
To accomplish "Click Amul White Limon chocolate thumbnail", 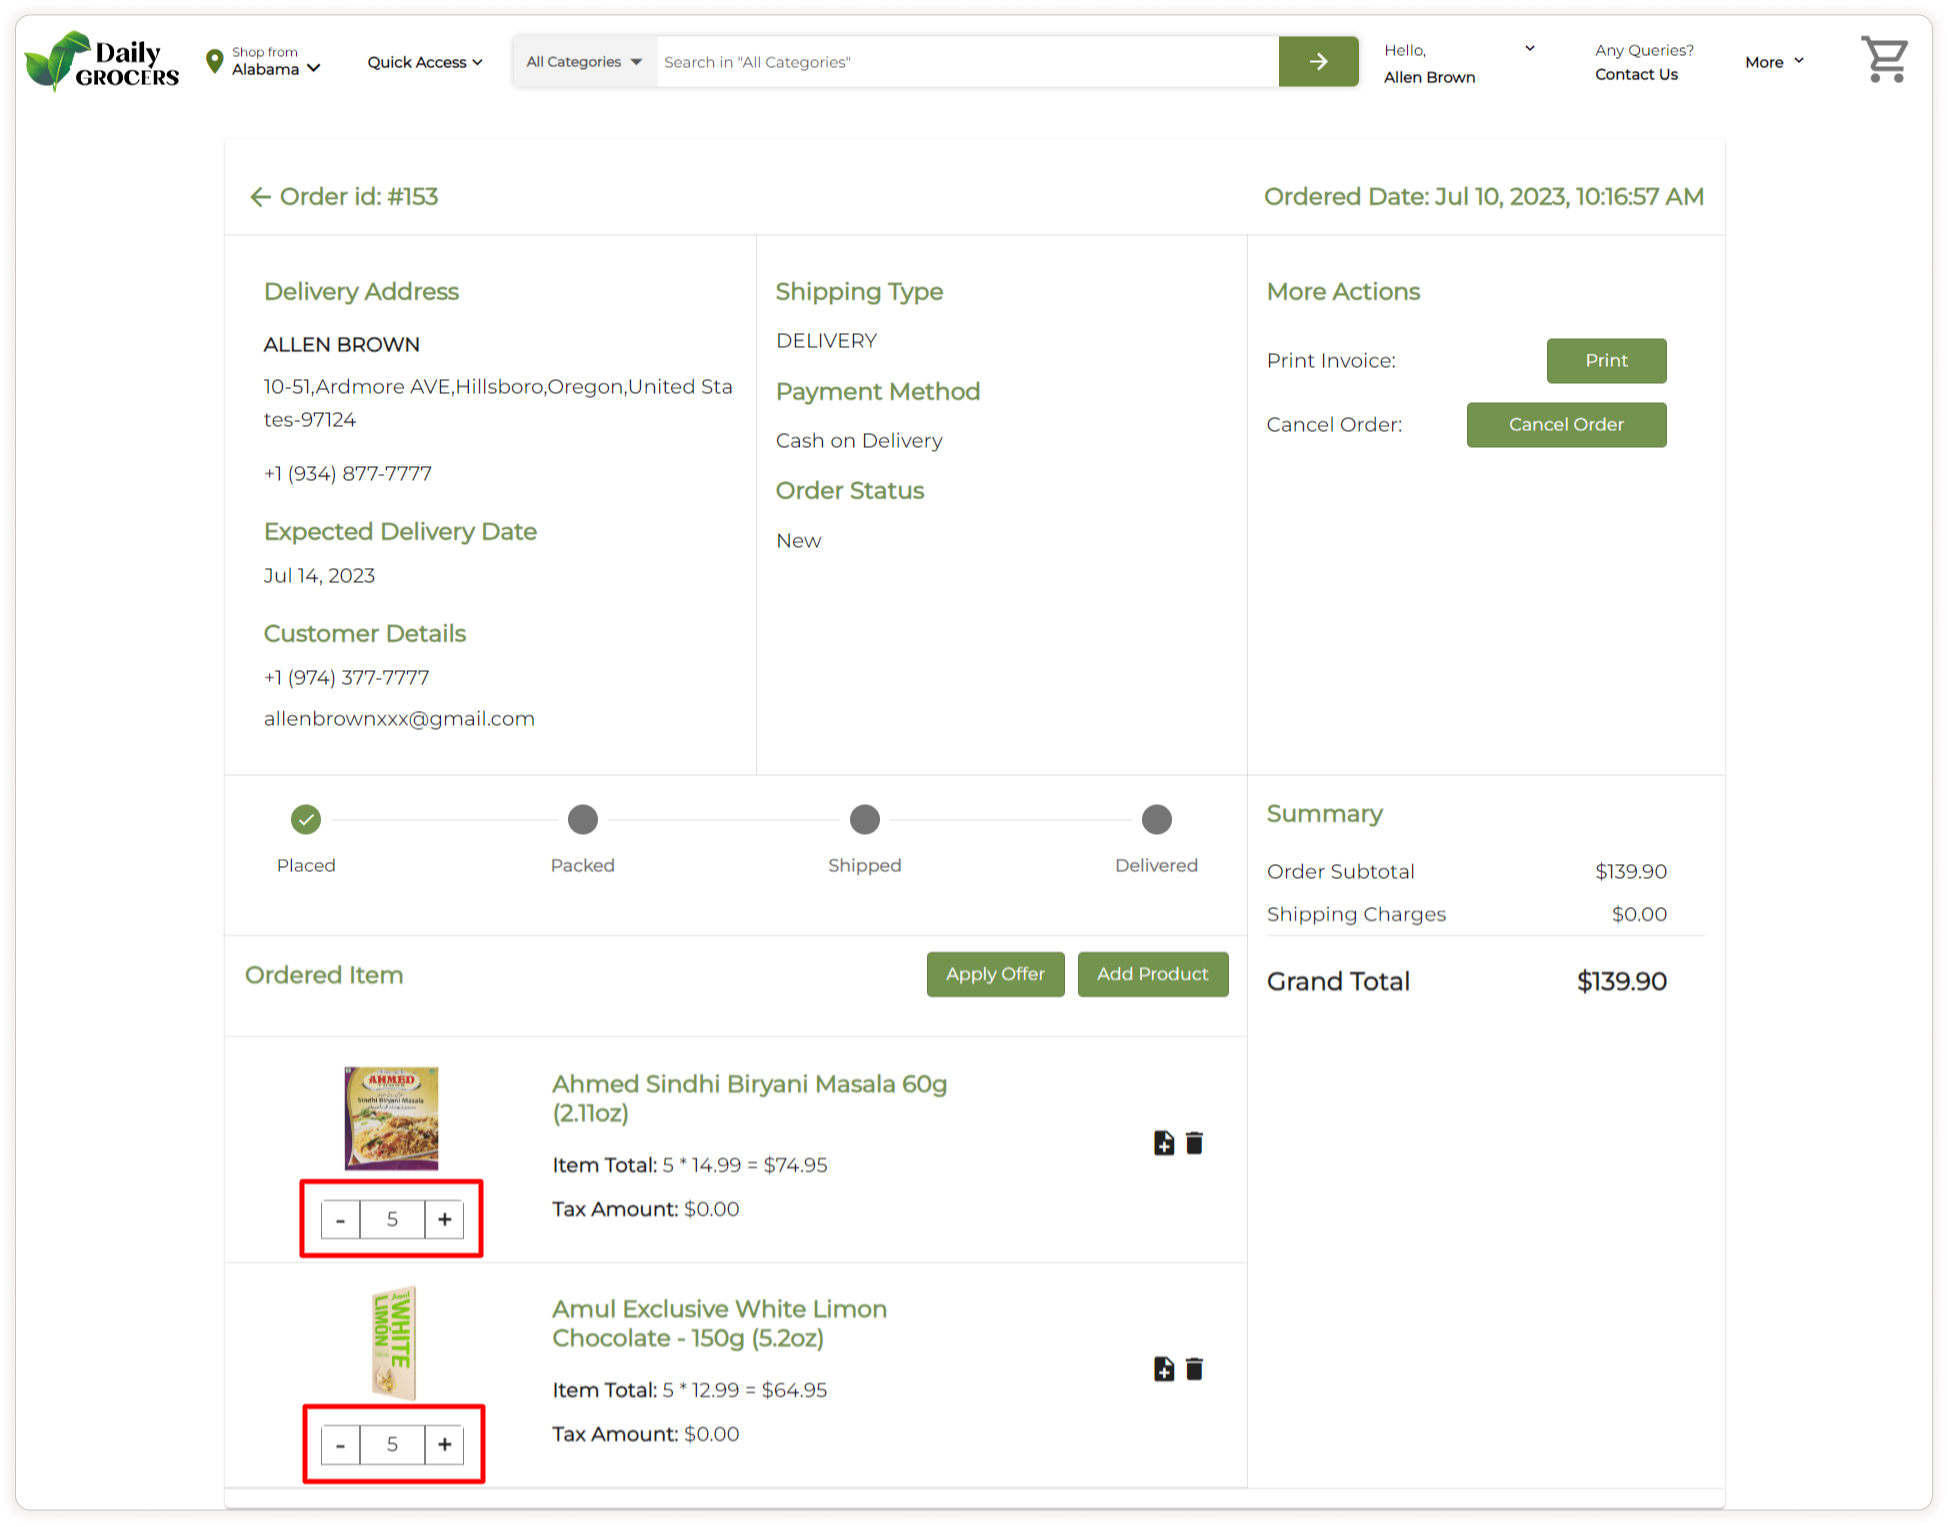I will (x=394, y=1343).
